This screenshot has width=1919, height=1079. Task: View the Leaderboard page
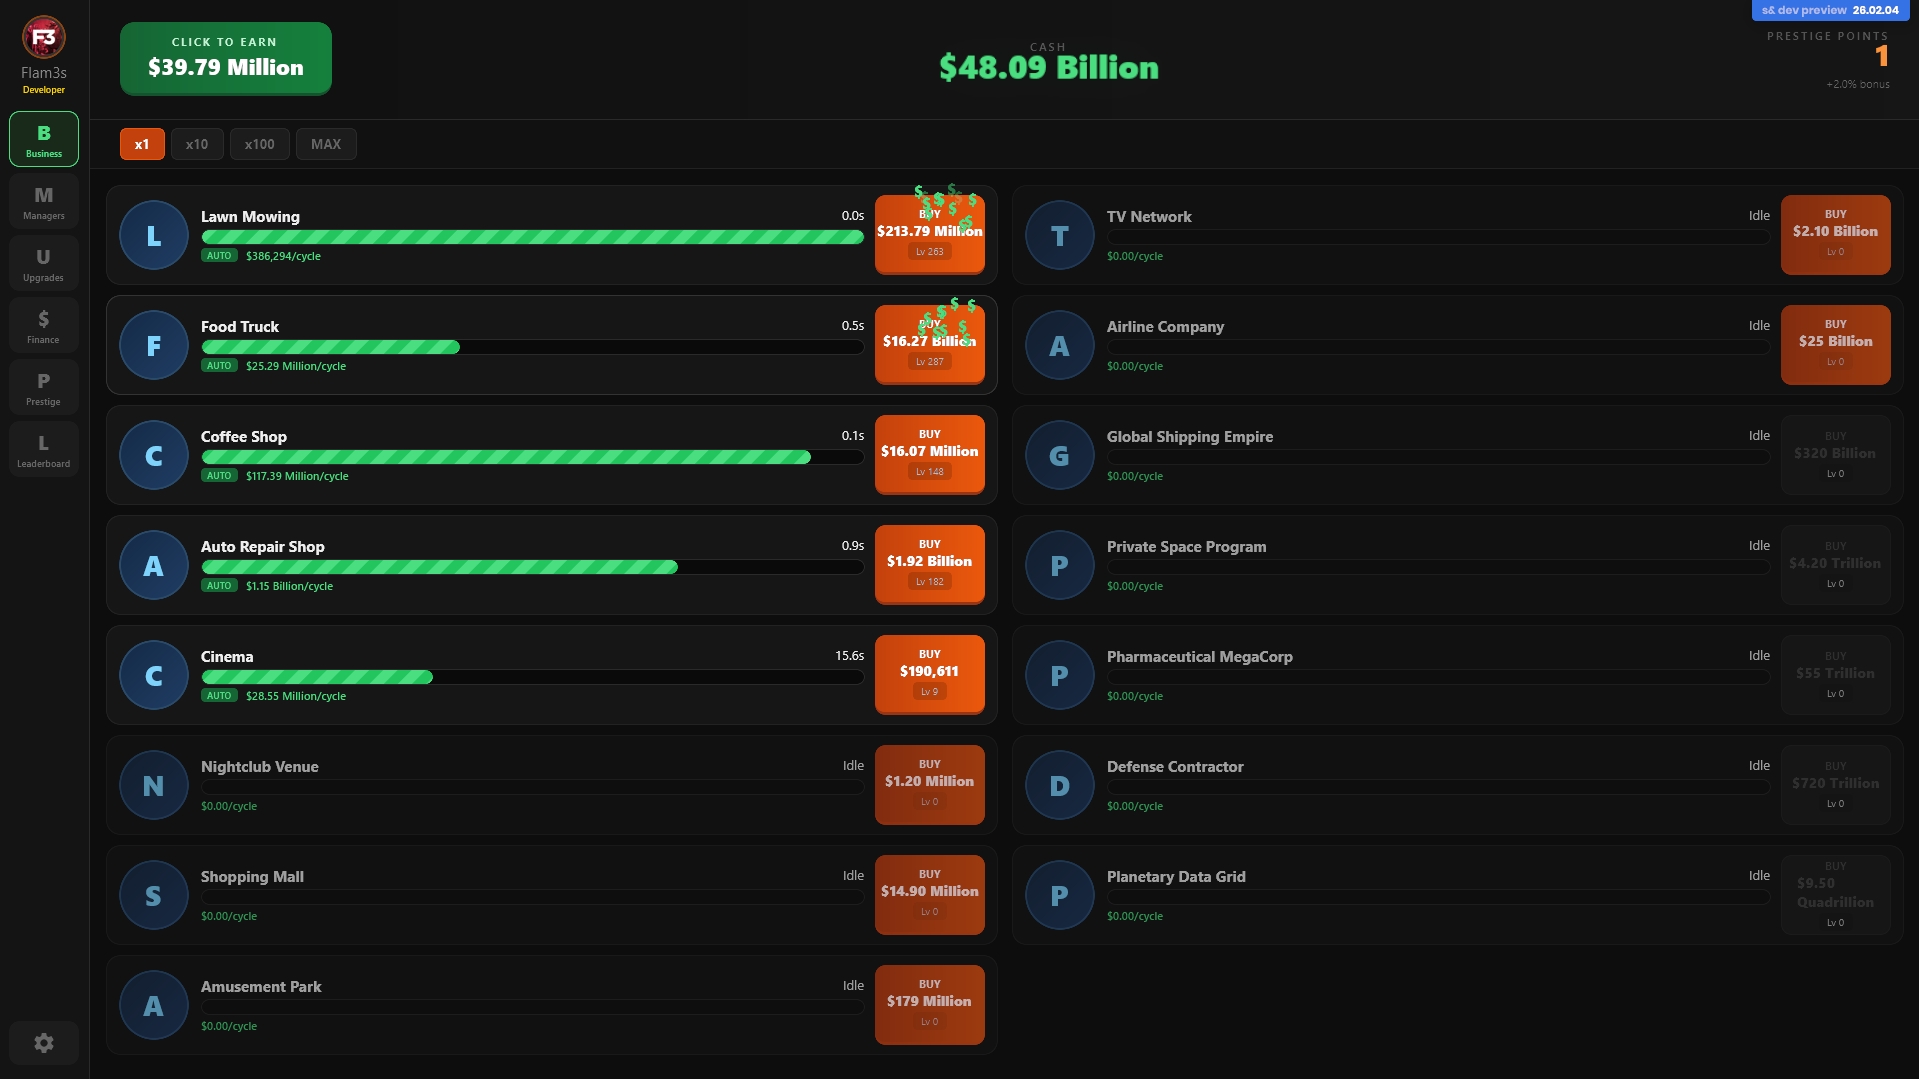[43, 450]
